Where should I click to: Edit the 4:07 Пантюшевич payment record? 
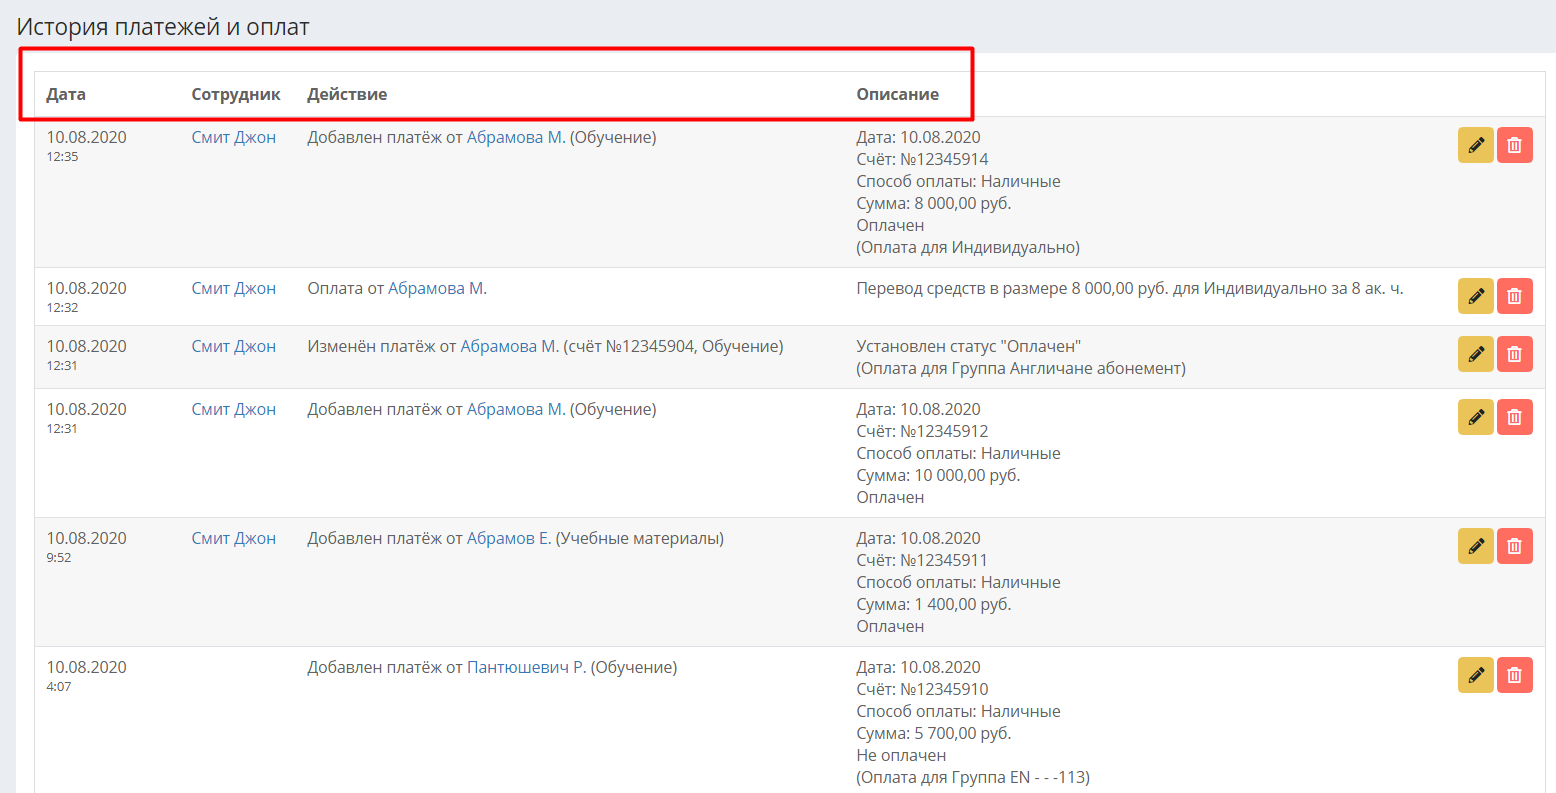pos(1475,675)
